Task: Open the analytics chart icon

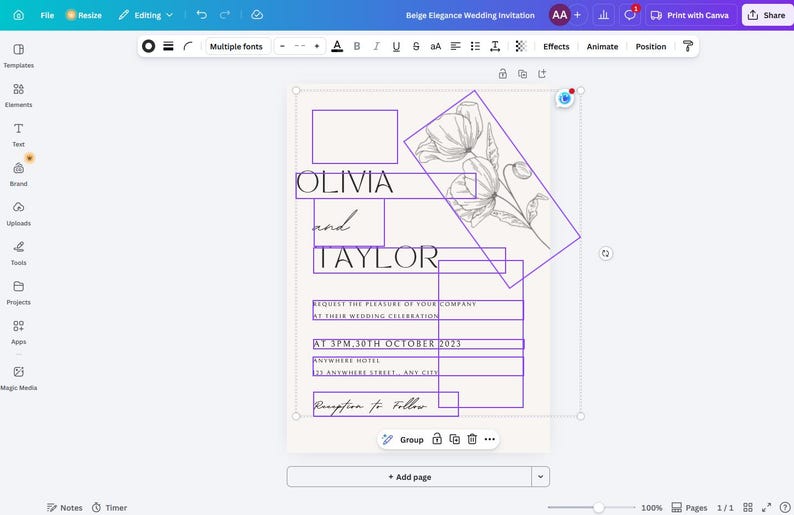Action: [x=604, y=15]
